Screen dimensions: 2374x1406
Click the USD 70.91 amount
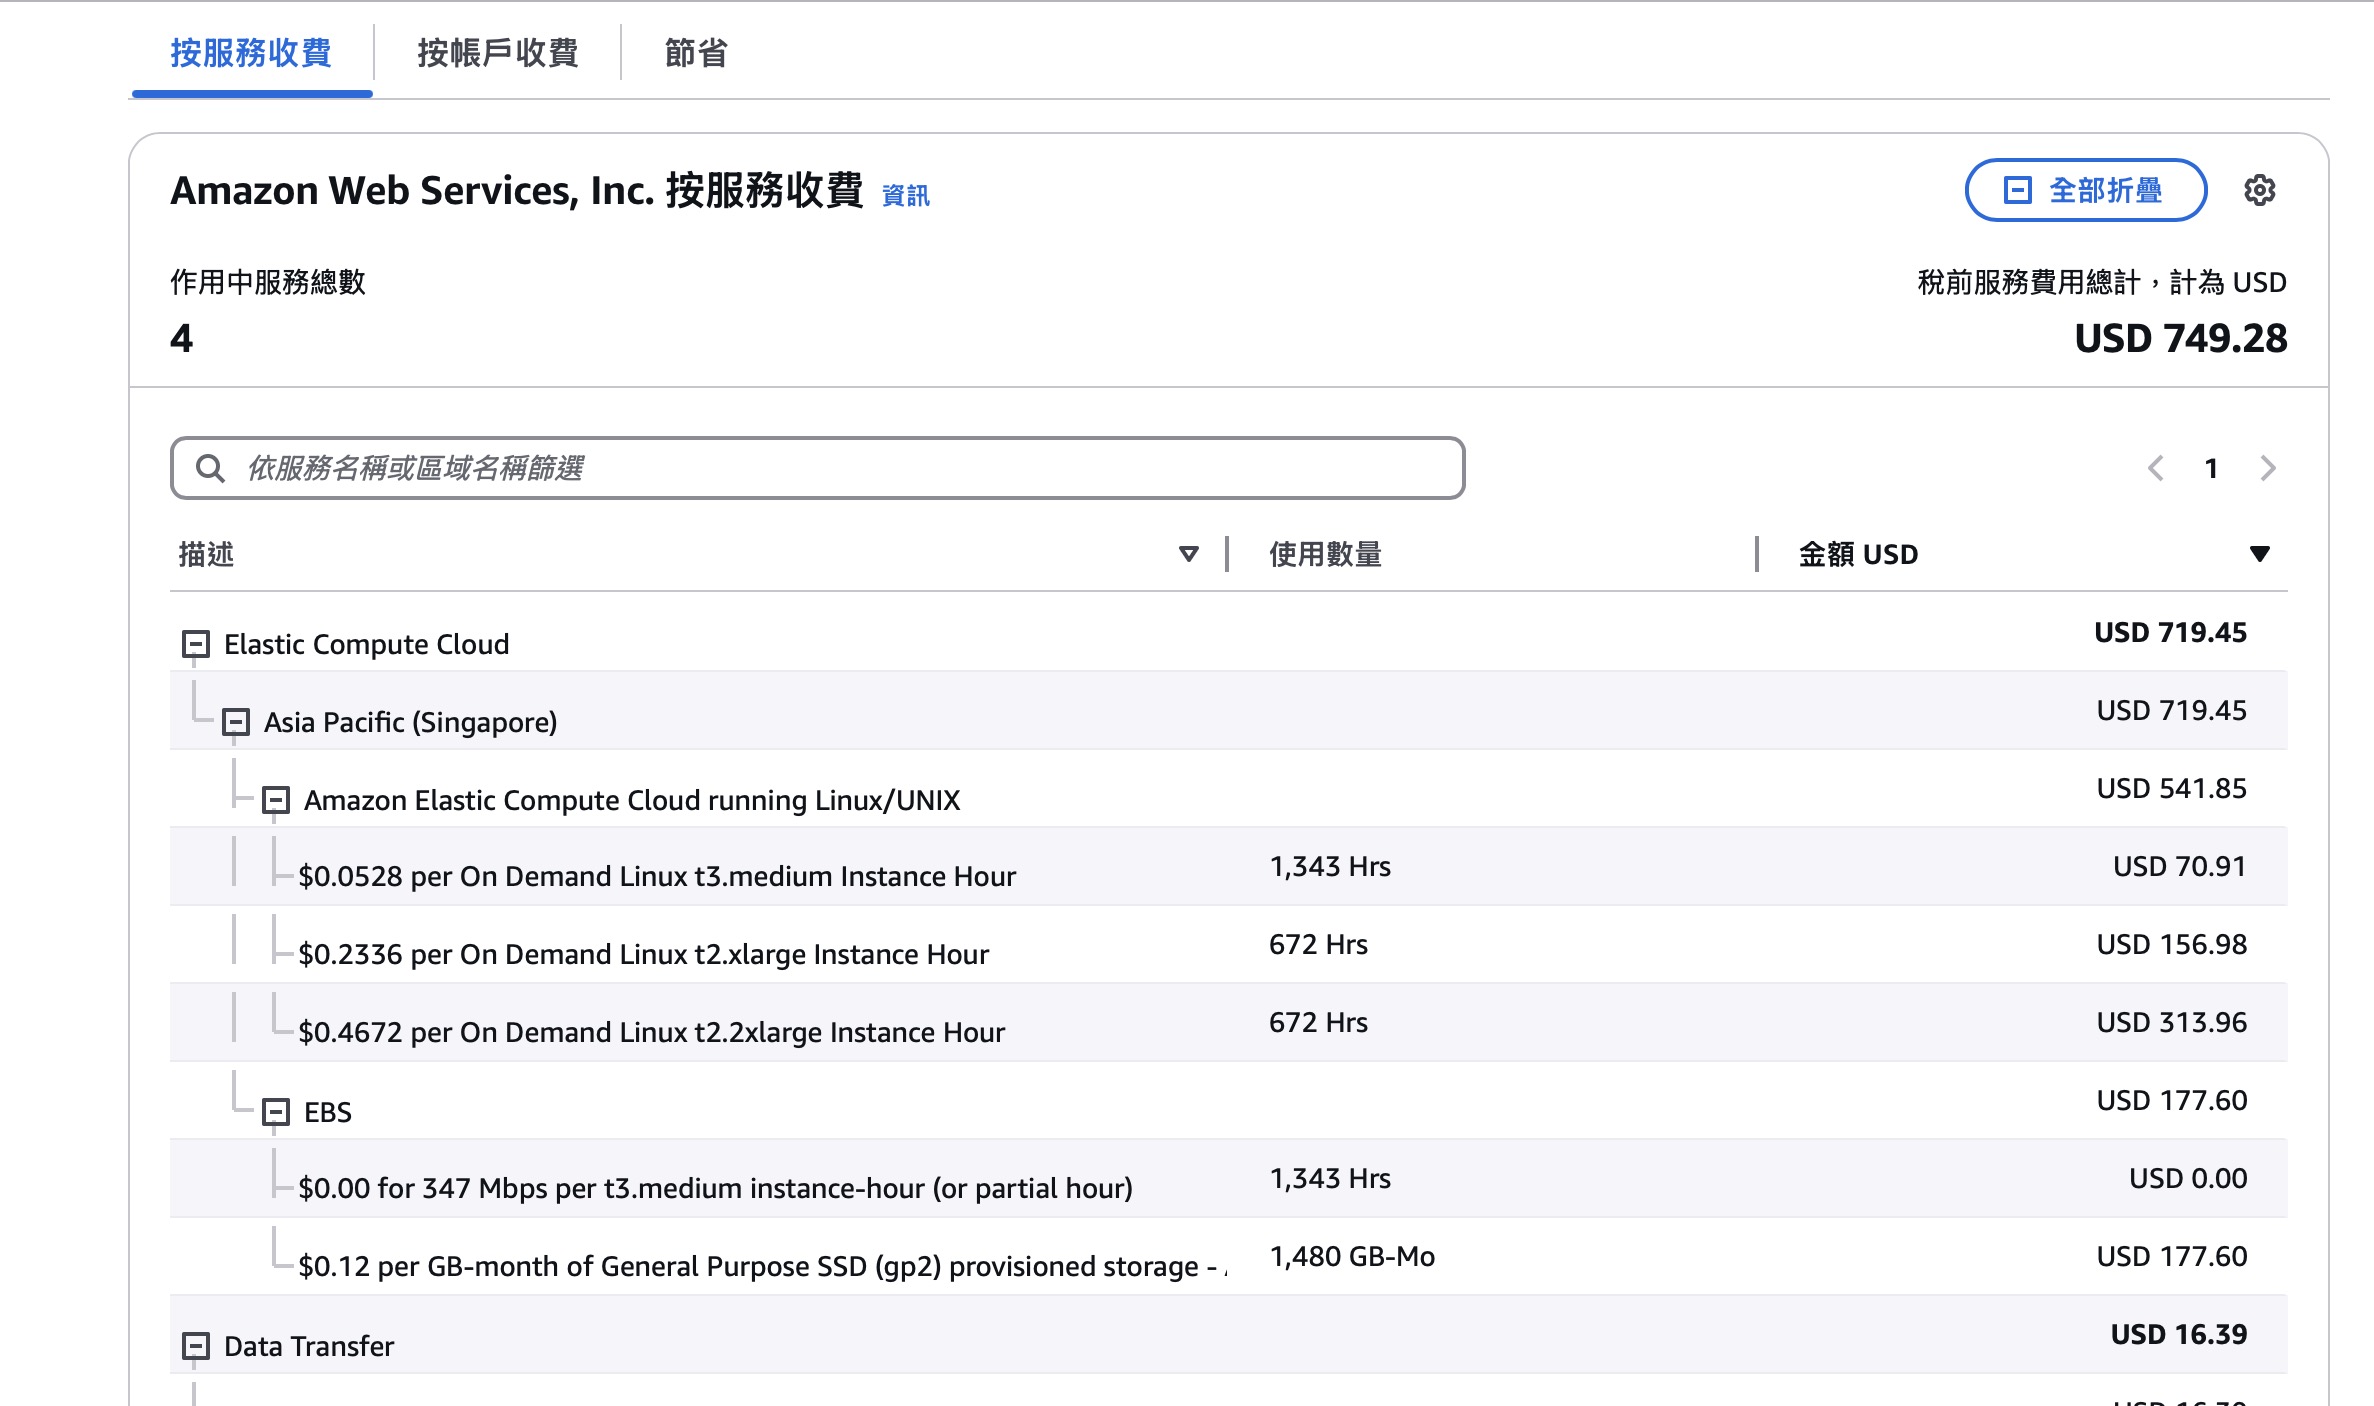pyautogui.click(x=2180, y=866)
